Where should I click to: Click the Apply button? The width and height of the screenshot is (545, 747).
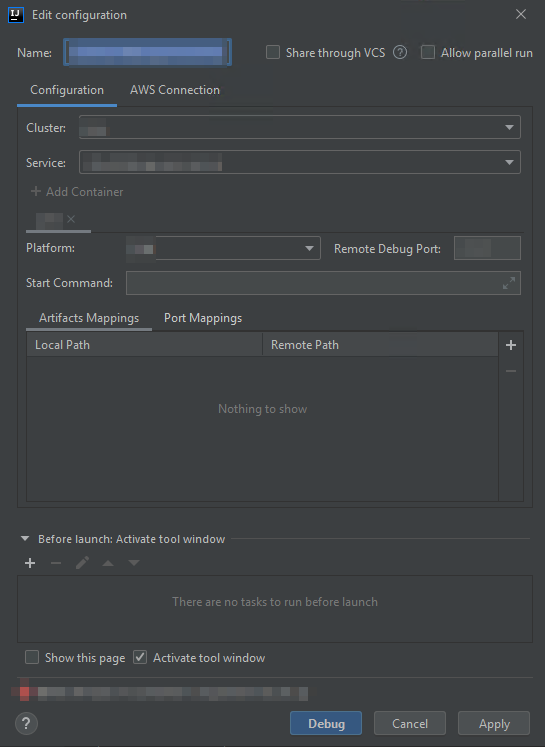[x=494, y=723]
